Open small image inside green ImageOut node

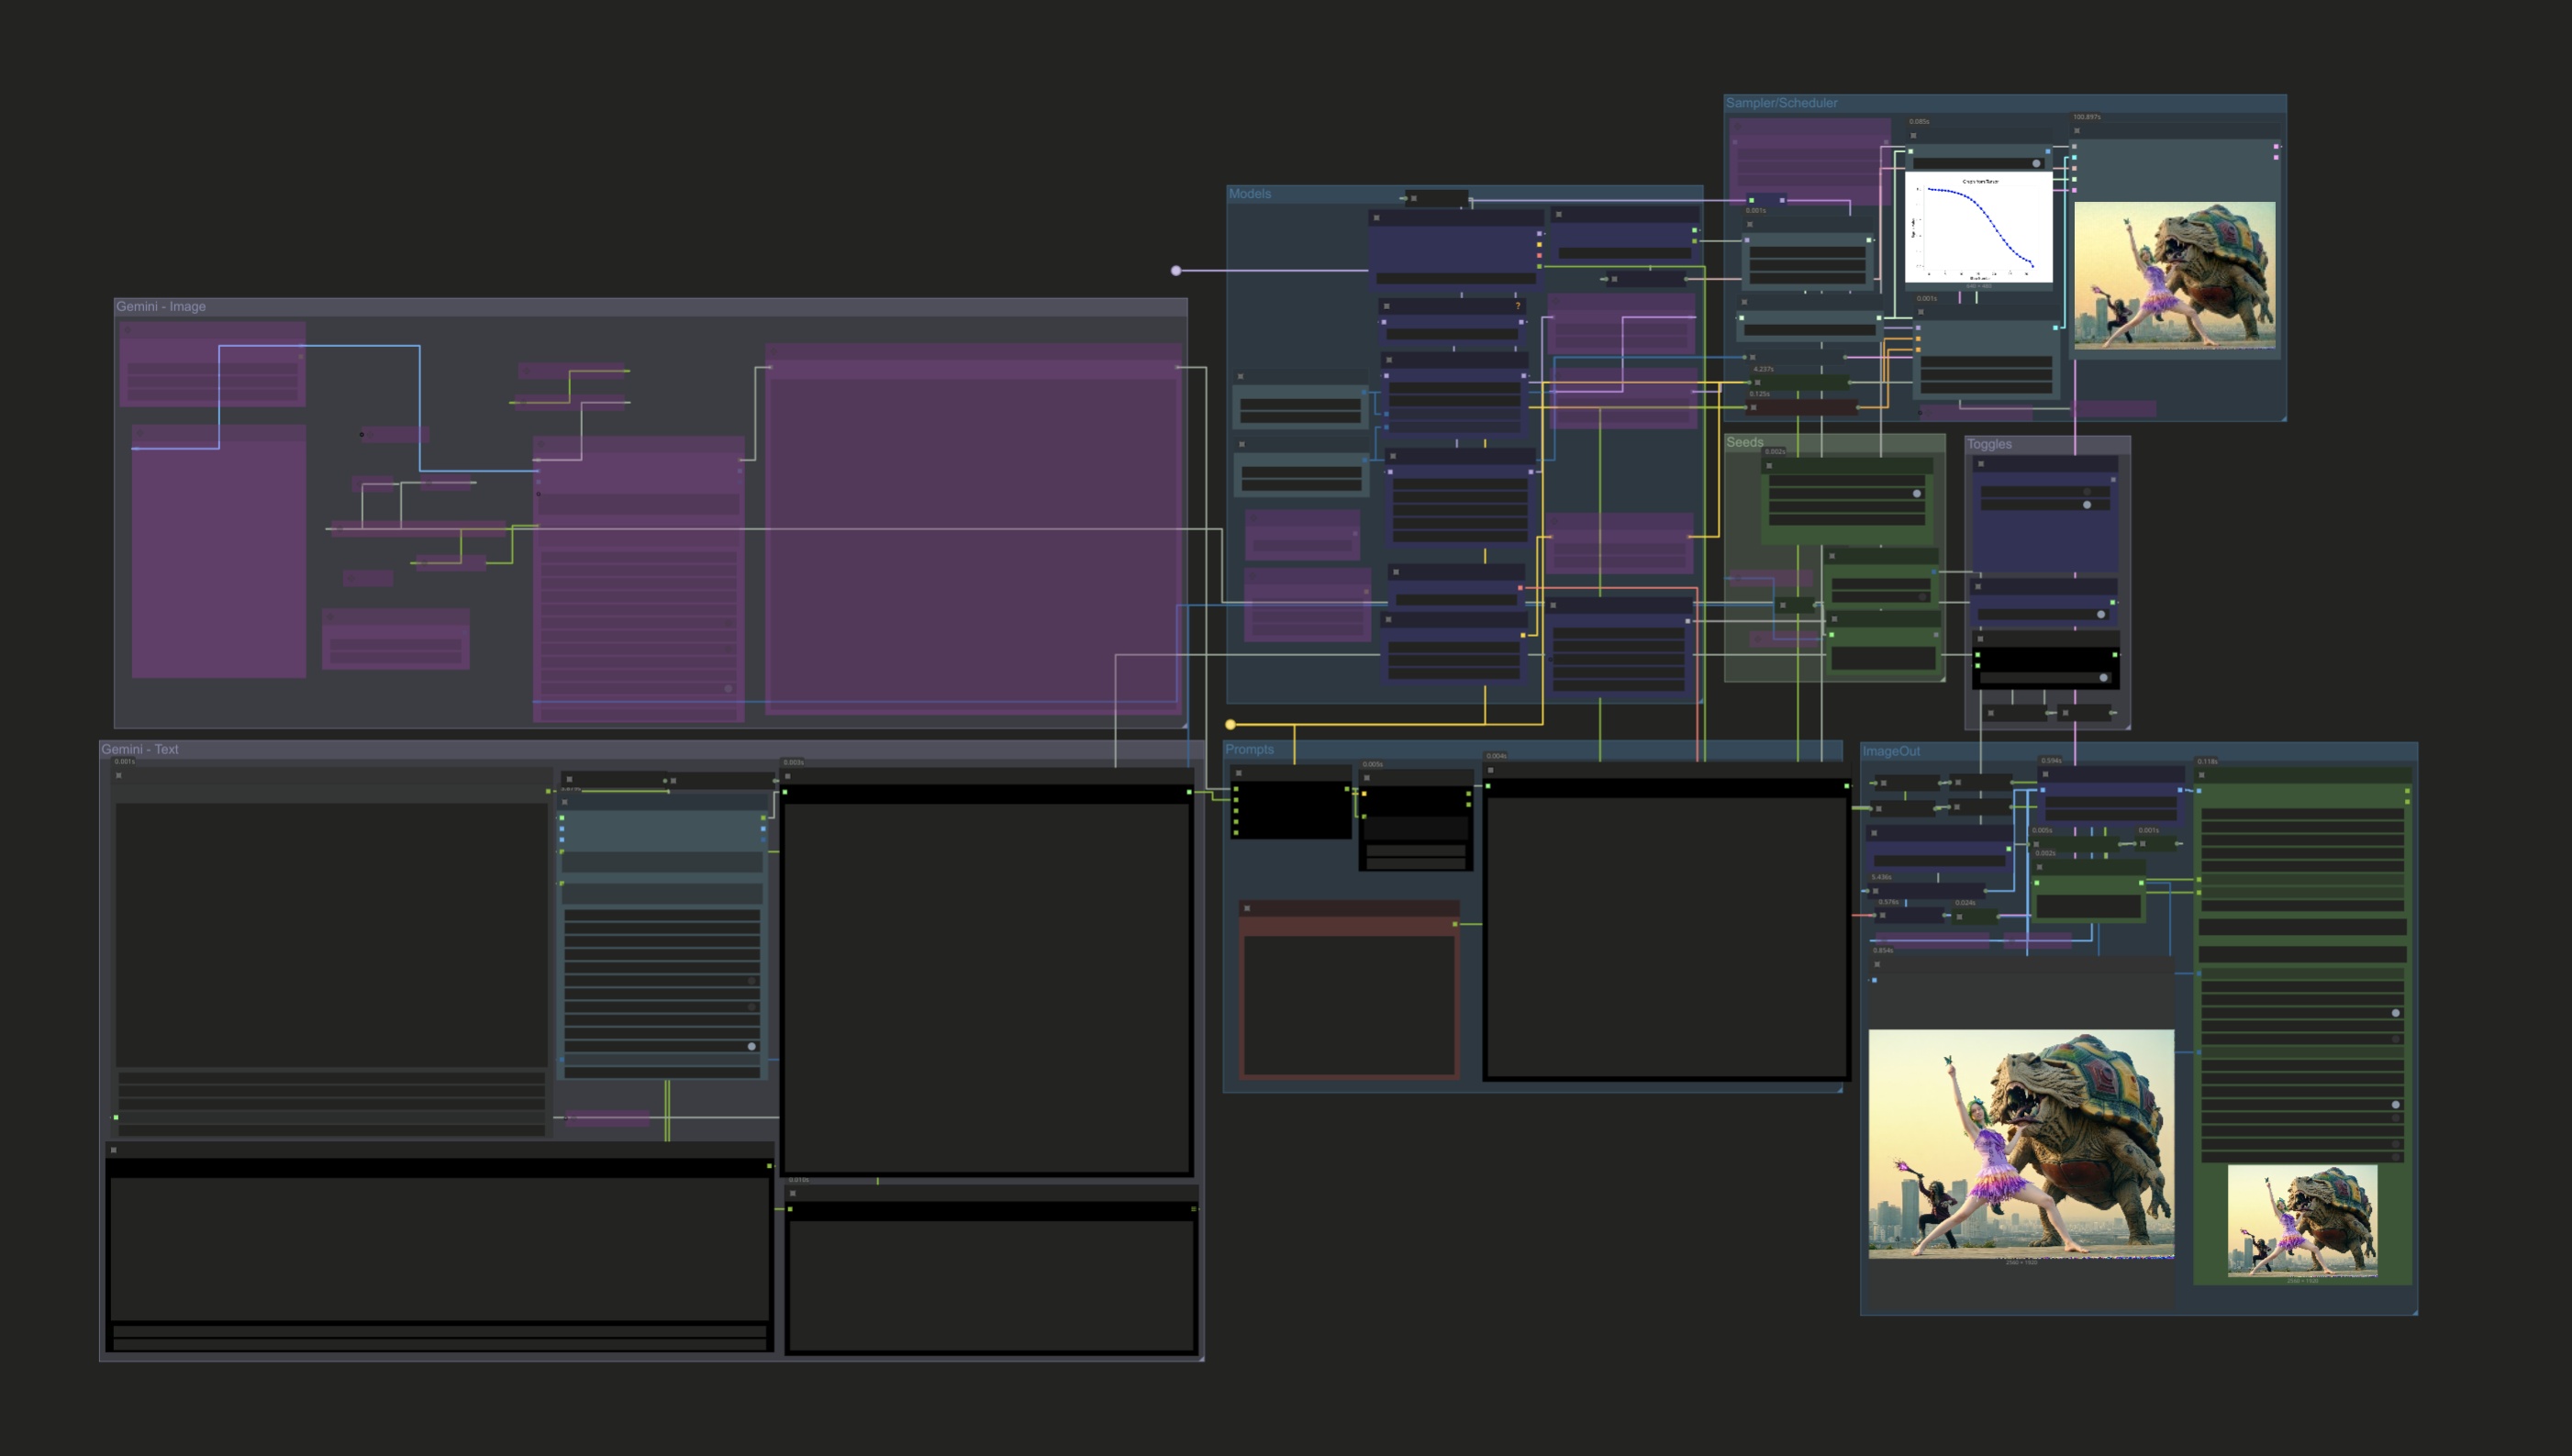[2302, 1221]
